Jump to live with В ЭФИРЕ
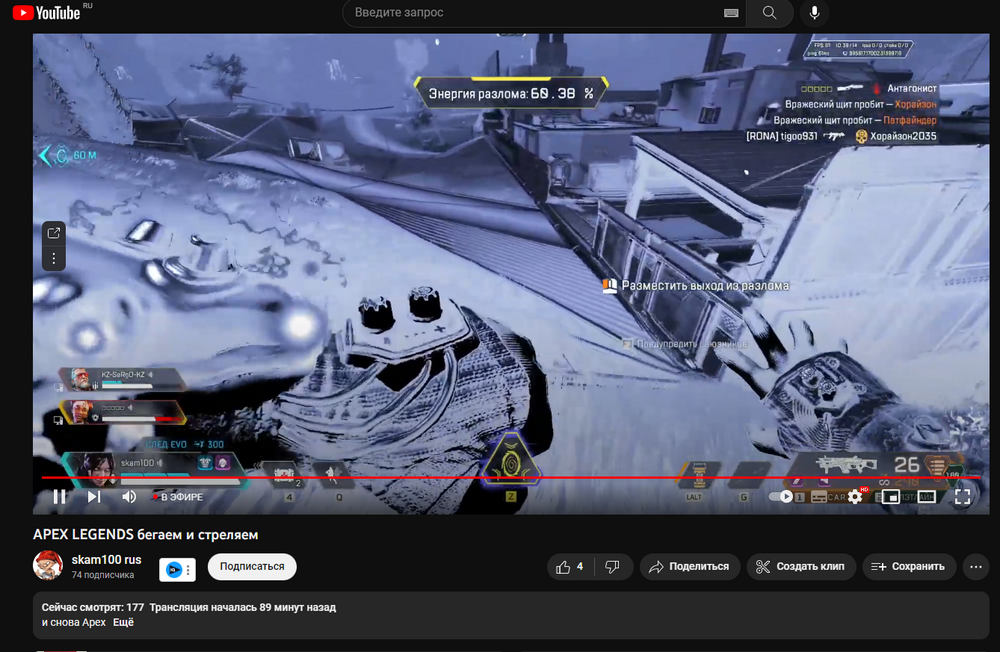Image resolution: width=1000 pixels, height=652 pixels. [x=178, y=497]
